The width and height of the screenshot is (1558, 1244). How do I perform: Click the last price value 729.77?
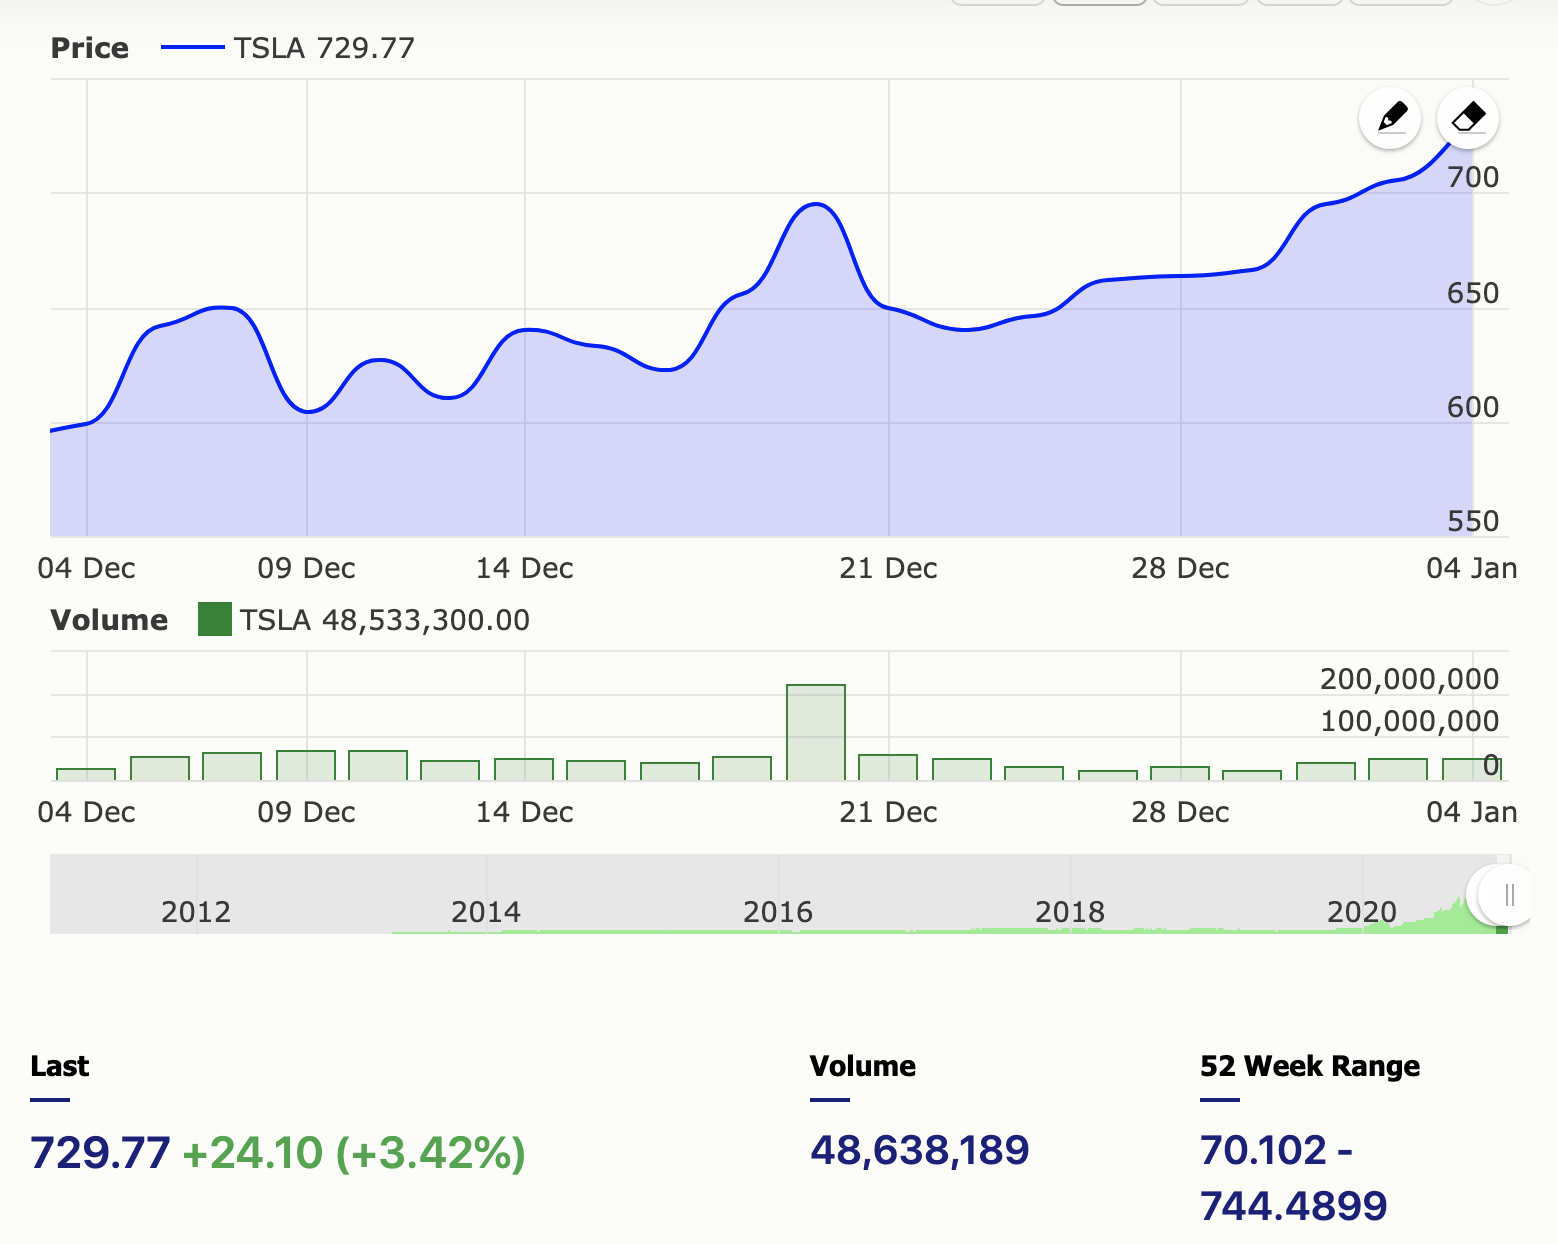pyautogui.click(x=100, y=1152)
